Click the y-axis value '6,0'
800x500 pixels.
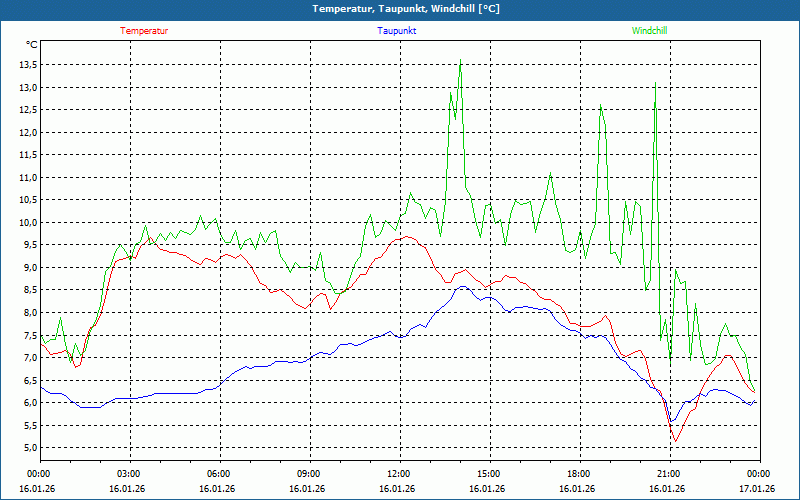point(30,403)
